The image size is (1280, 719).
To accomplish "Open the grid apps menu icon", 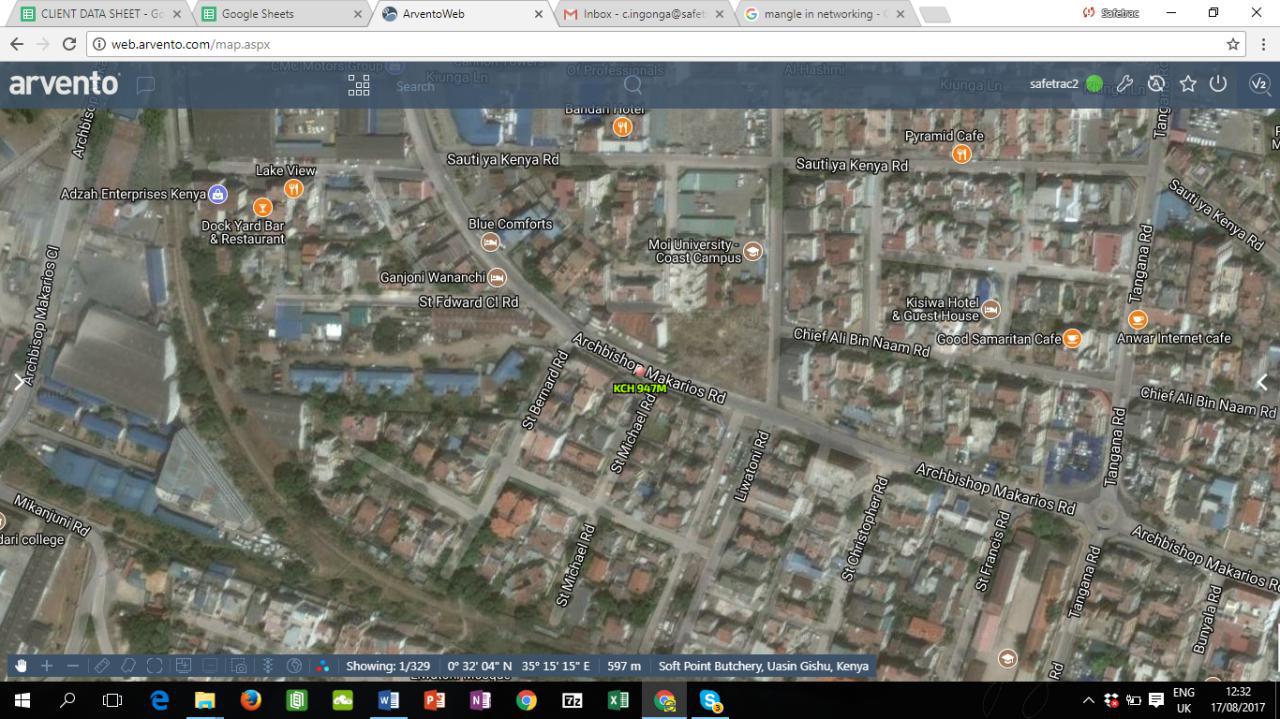I will tap(359, 85).
